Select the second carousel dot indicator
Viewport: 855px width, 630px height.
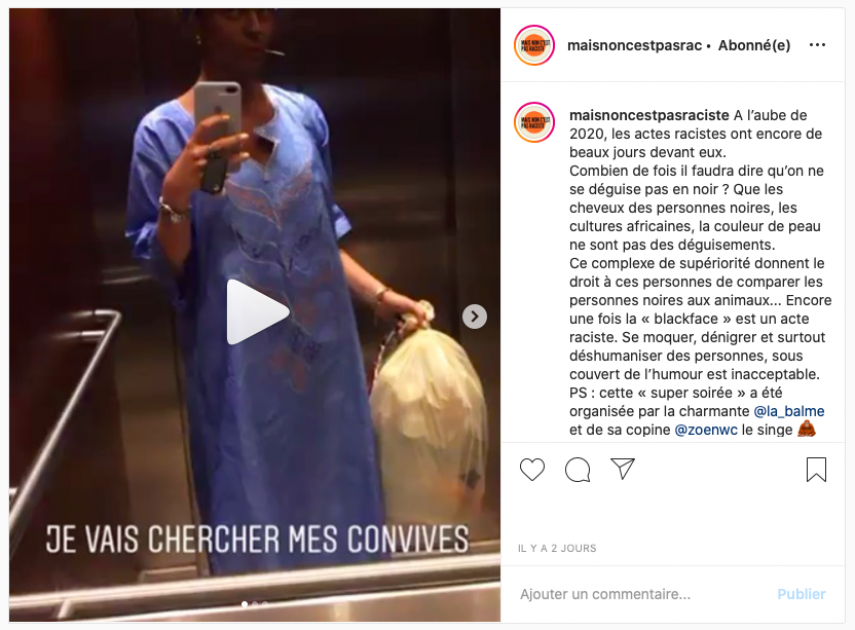point(255,604)
